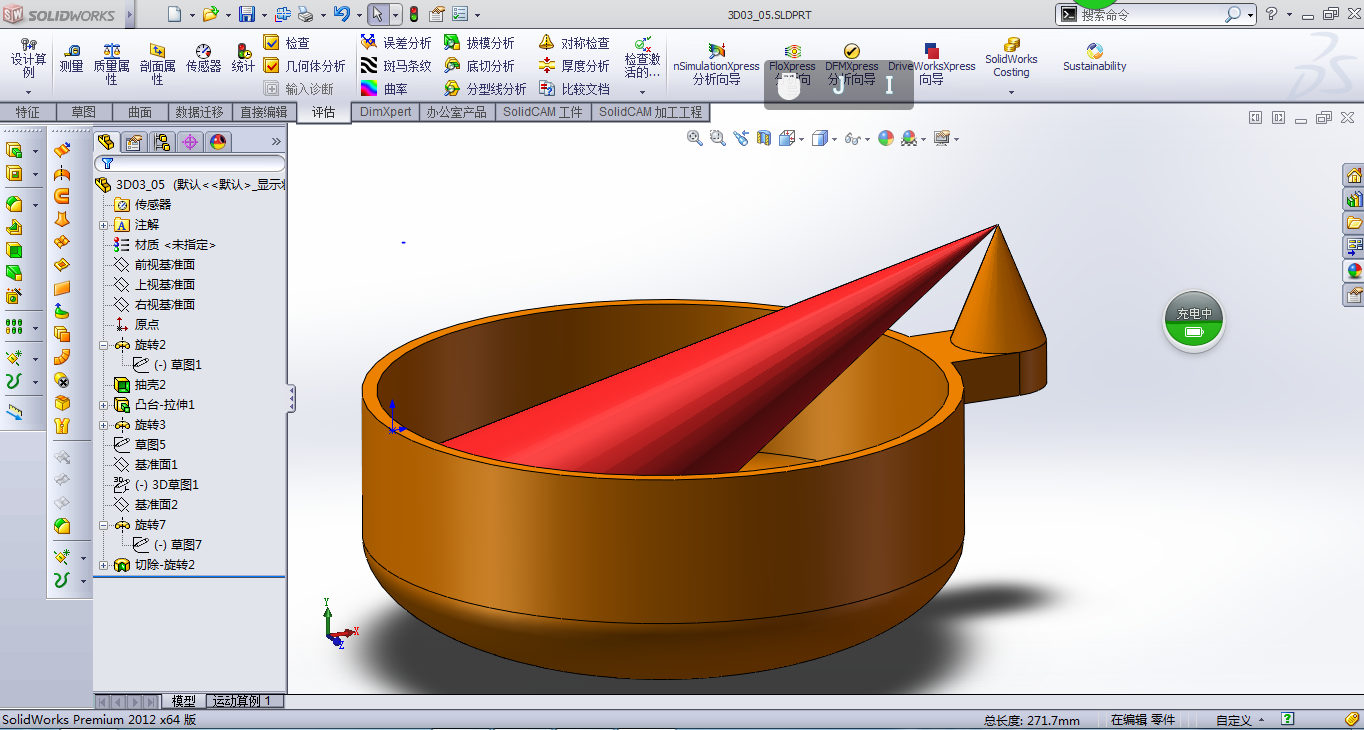Image resolution: width=1364 pixels, height=730 pixels.
Task: Open 比较文档 compare documents
Action: pyautogui.click(x=574, y=89)
